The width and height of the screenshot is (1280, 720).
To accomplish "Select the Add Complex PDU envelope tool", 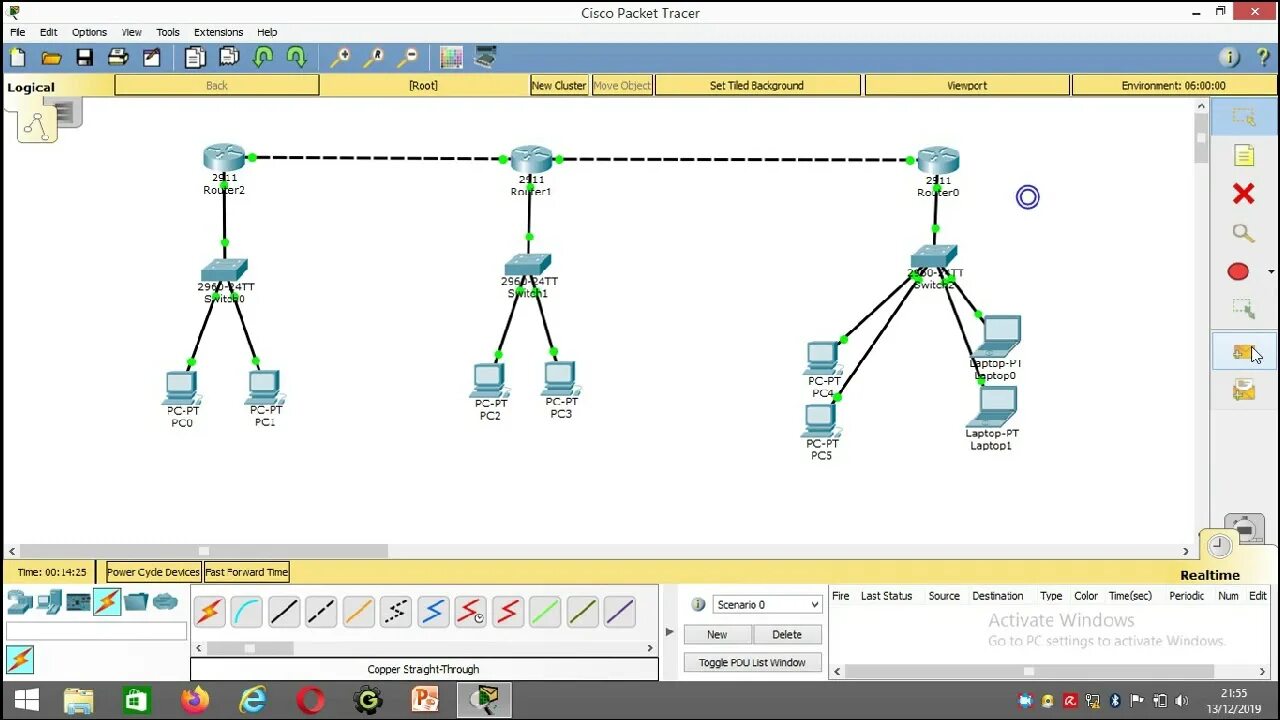I will [x=1243, y=390].
